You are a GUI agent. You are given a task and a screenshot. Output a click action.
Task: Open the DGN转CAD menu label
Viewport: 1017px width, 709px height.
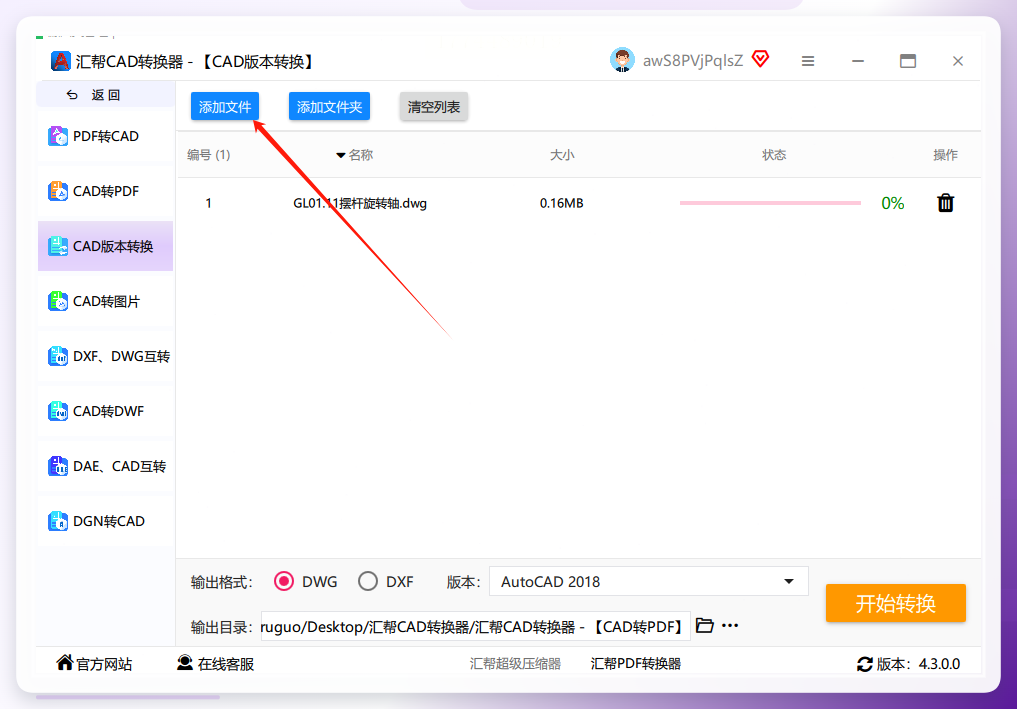coord(109,521)
